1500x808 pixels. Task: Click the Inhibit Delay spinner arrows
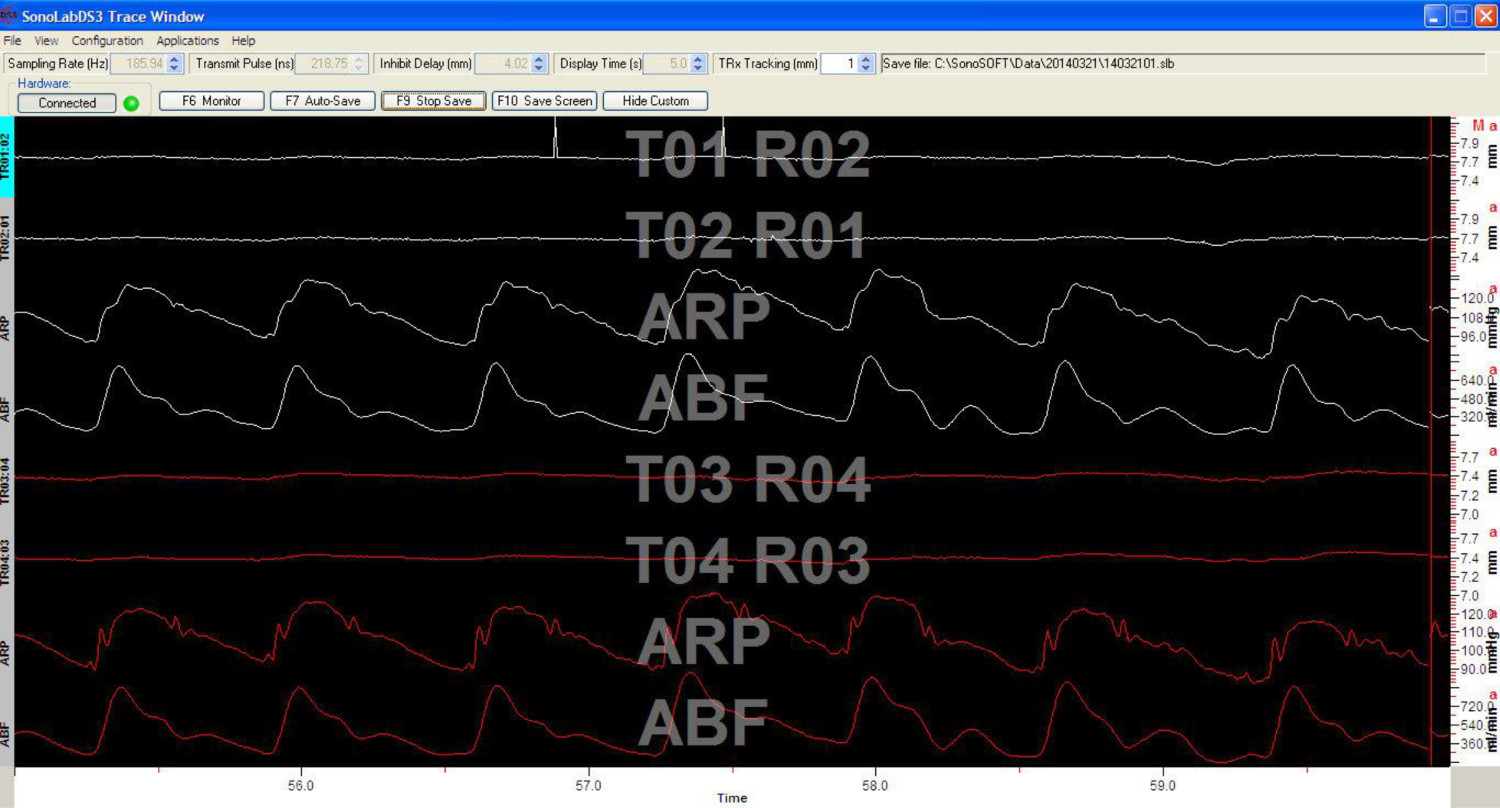tap(540, 64)
